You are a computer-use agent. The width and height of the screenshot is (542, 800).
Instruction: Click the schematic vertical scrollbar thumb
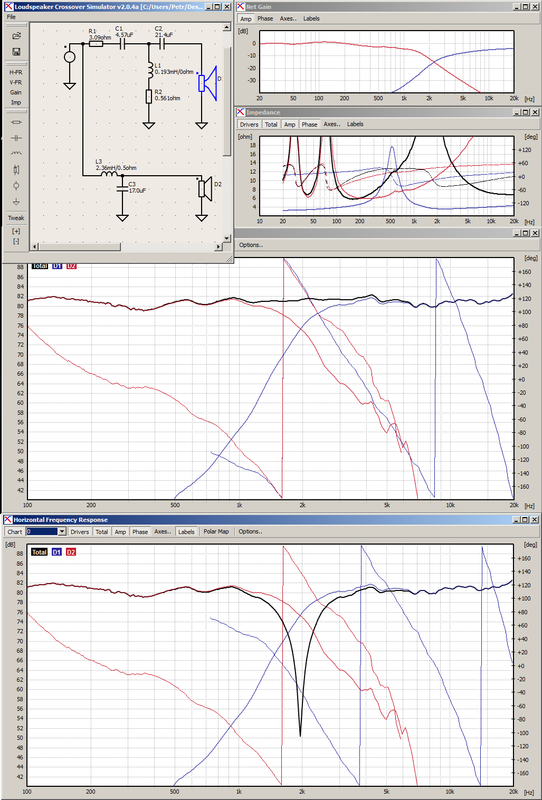(x=227, y=101)
